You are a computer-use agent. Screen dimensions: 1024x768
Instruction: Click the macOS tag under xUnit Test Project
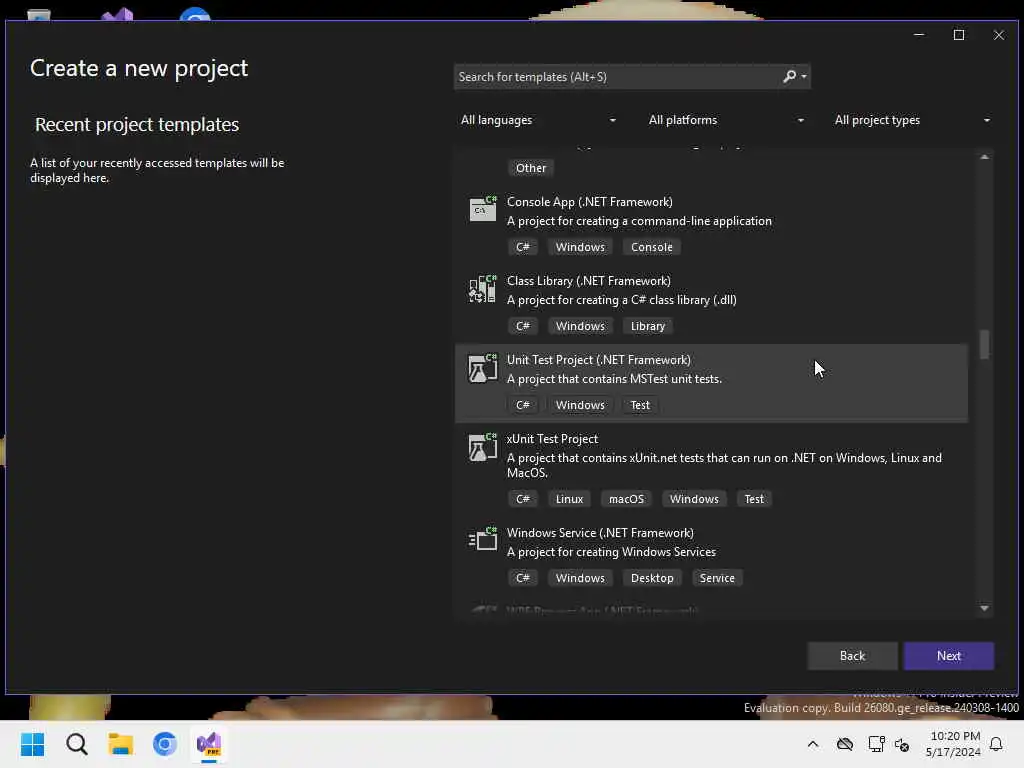click(626, 499)
